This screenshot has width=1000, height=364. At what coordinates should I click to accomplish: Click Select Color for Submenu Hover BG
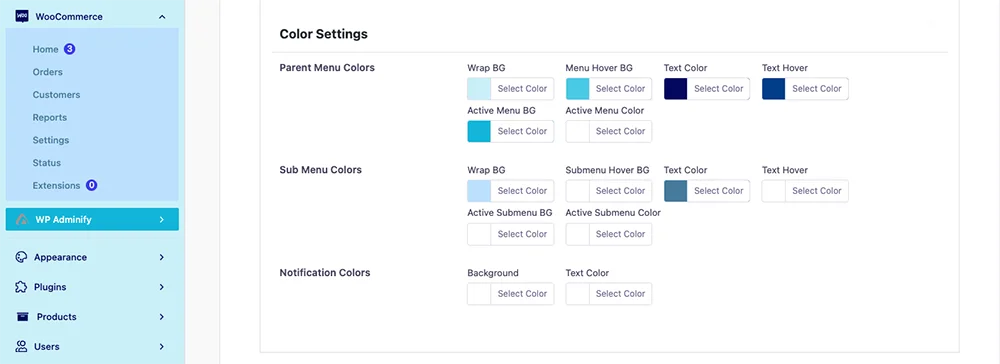coord(621,191)
